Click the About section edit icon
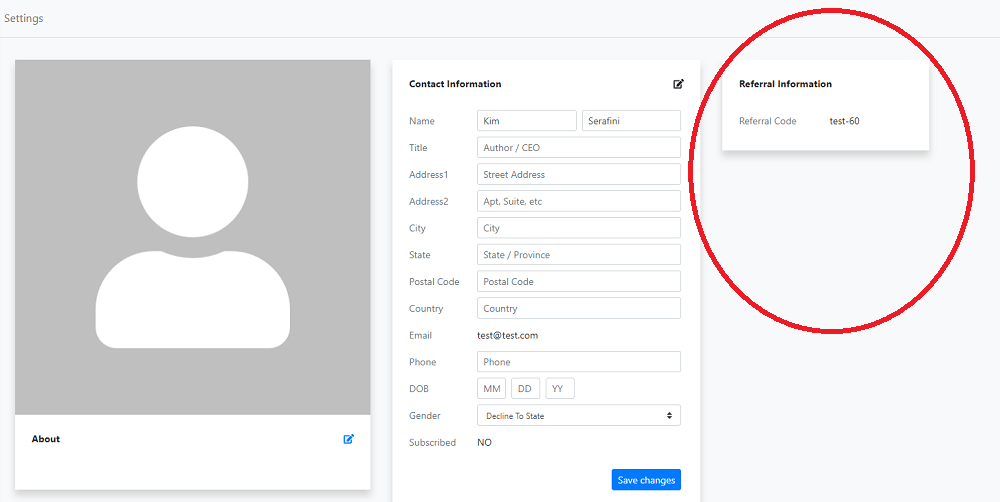This screenshot has width=1000, height=502. 349,439
